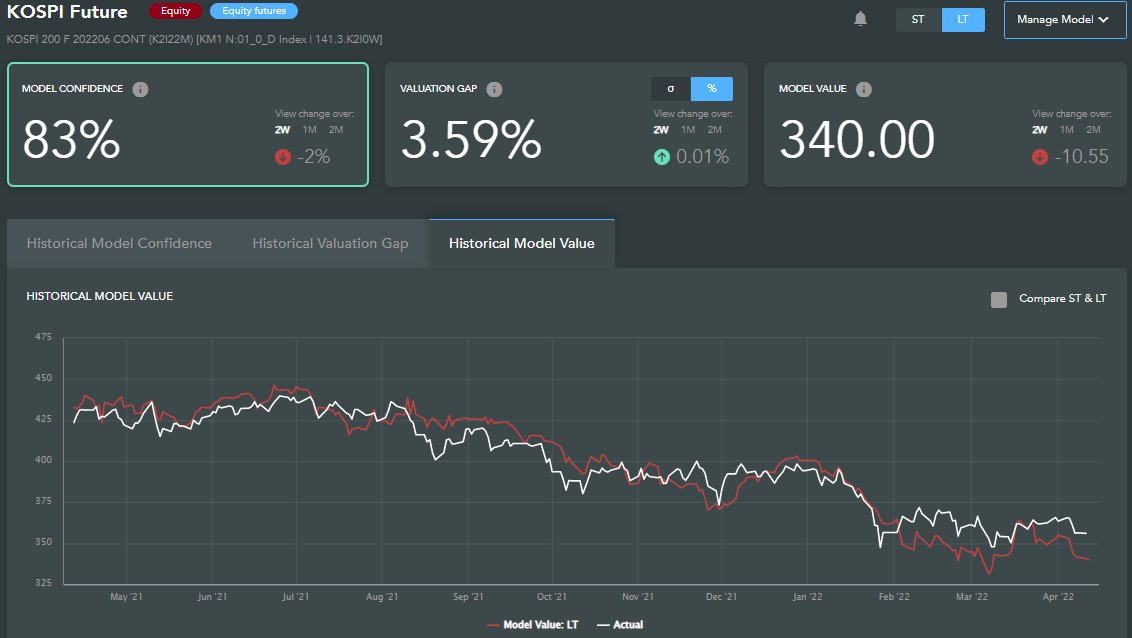Select 2W change in Model Value card
This screenshot has width=1132, height=638.
point(1040,130)
